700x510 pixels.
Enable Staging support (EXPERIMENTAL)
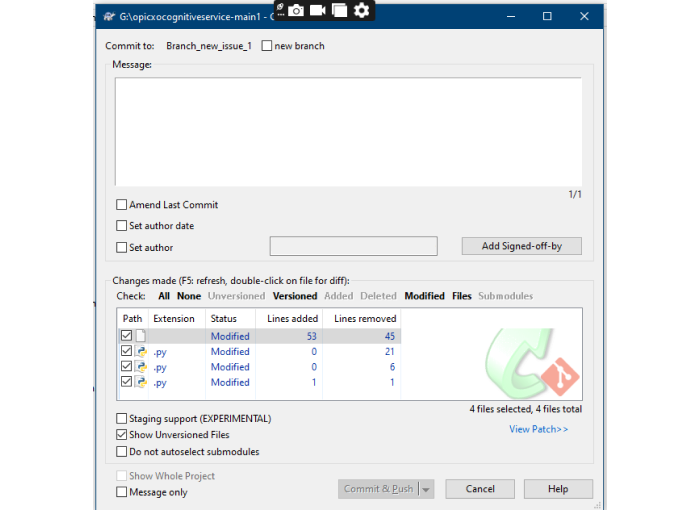[x=121, y=418]
